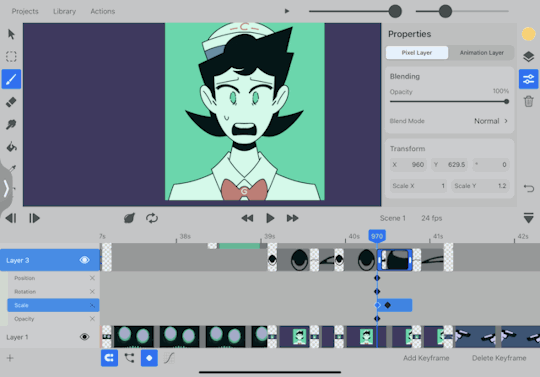Toggle the Properties sliders icon
Viewport: 540px width, 377px height.
coord(528,79)
